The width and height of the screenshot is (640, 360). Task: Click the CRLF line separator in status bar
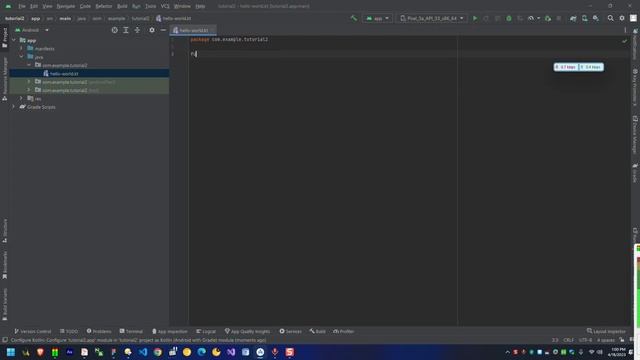coord(569,340)
